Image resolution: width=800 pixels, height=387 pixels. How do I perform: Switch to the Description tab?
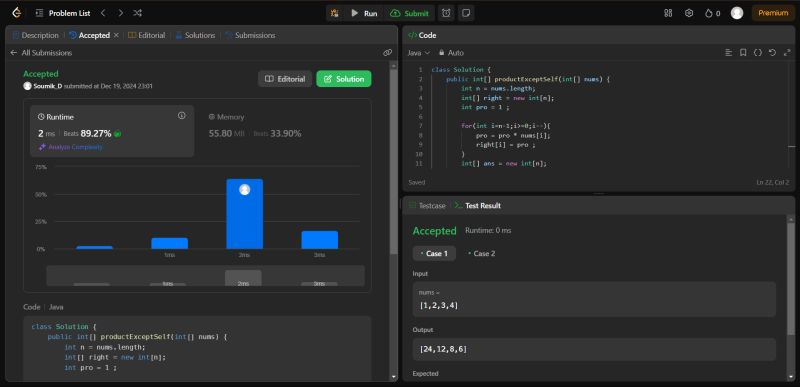(x=35, y=35)
